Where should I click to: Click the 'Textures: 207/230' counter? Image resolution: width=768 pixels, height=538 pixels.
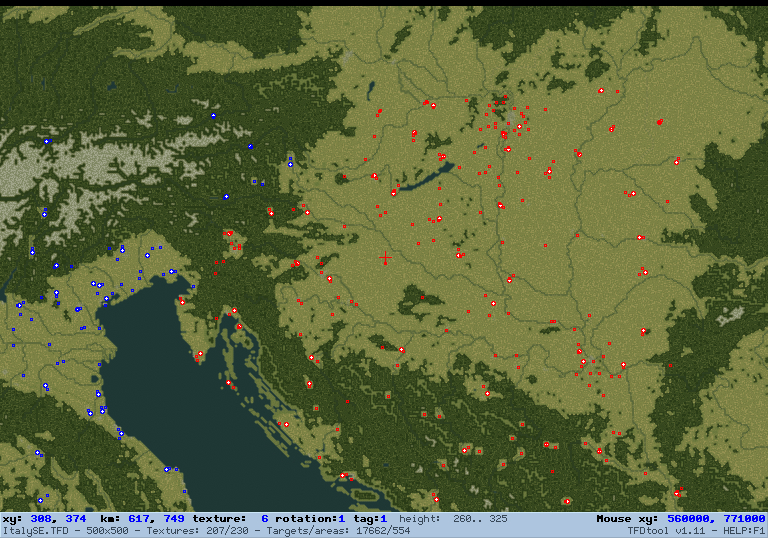pyautogui.click(x=198, y=531)
